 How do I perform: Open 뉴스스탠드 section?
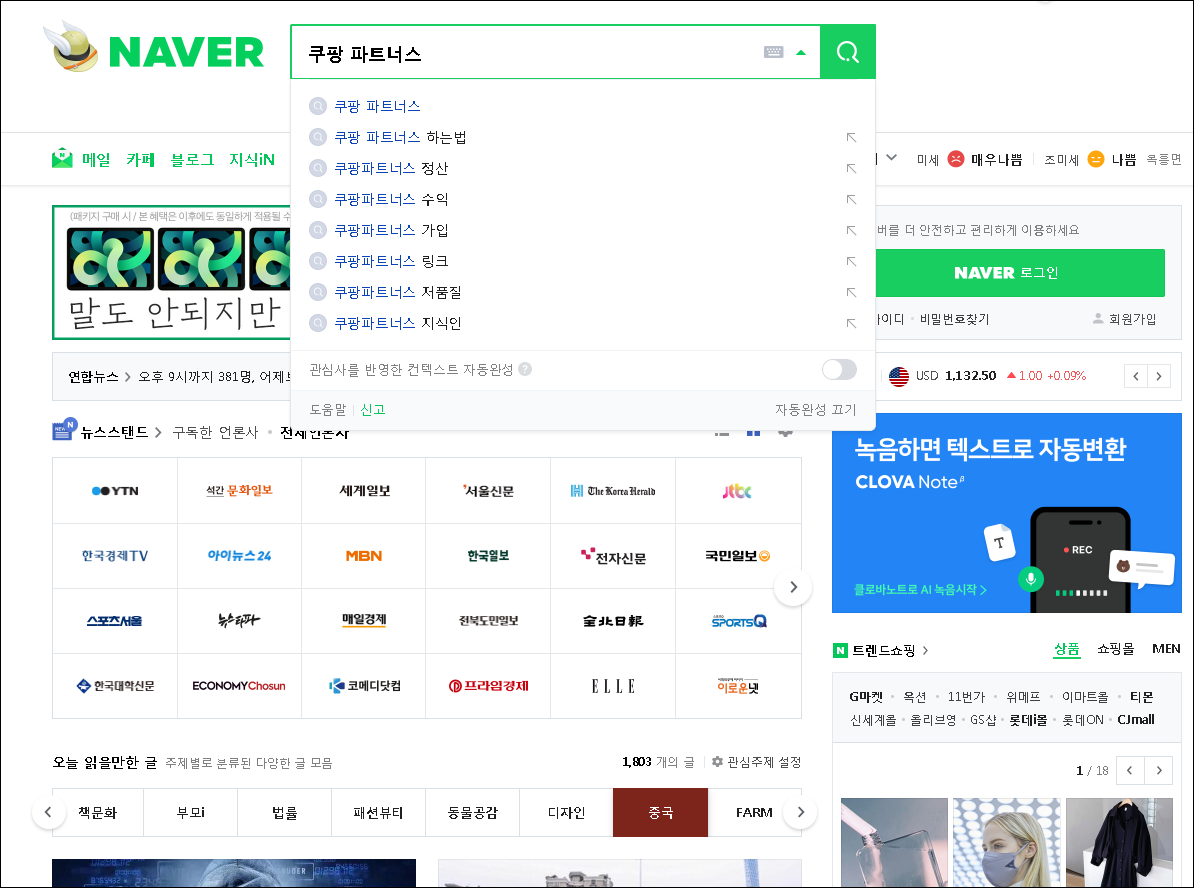[x=113, y=432]
